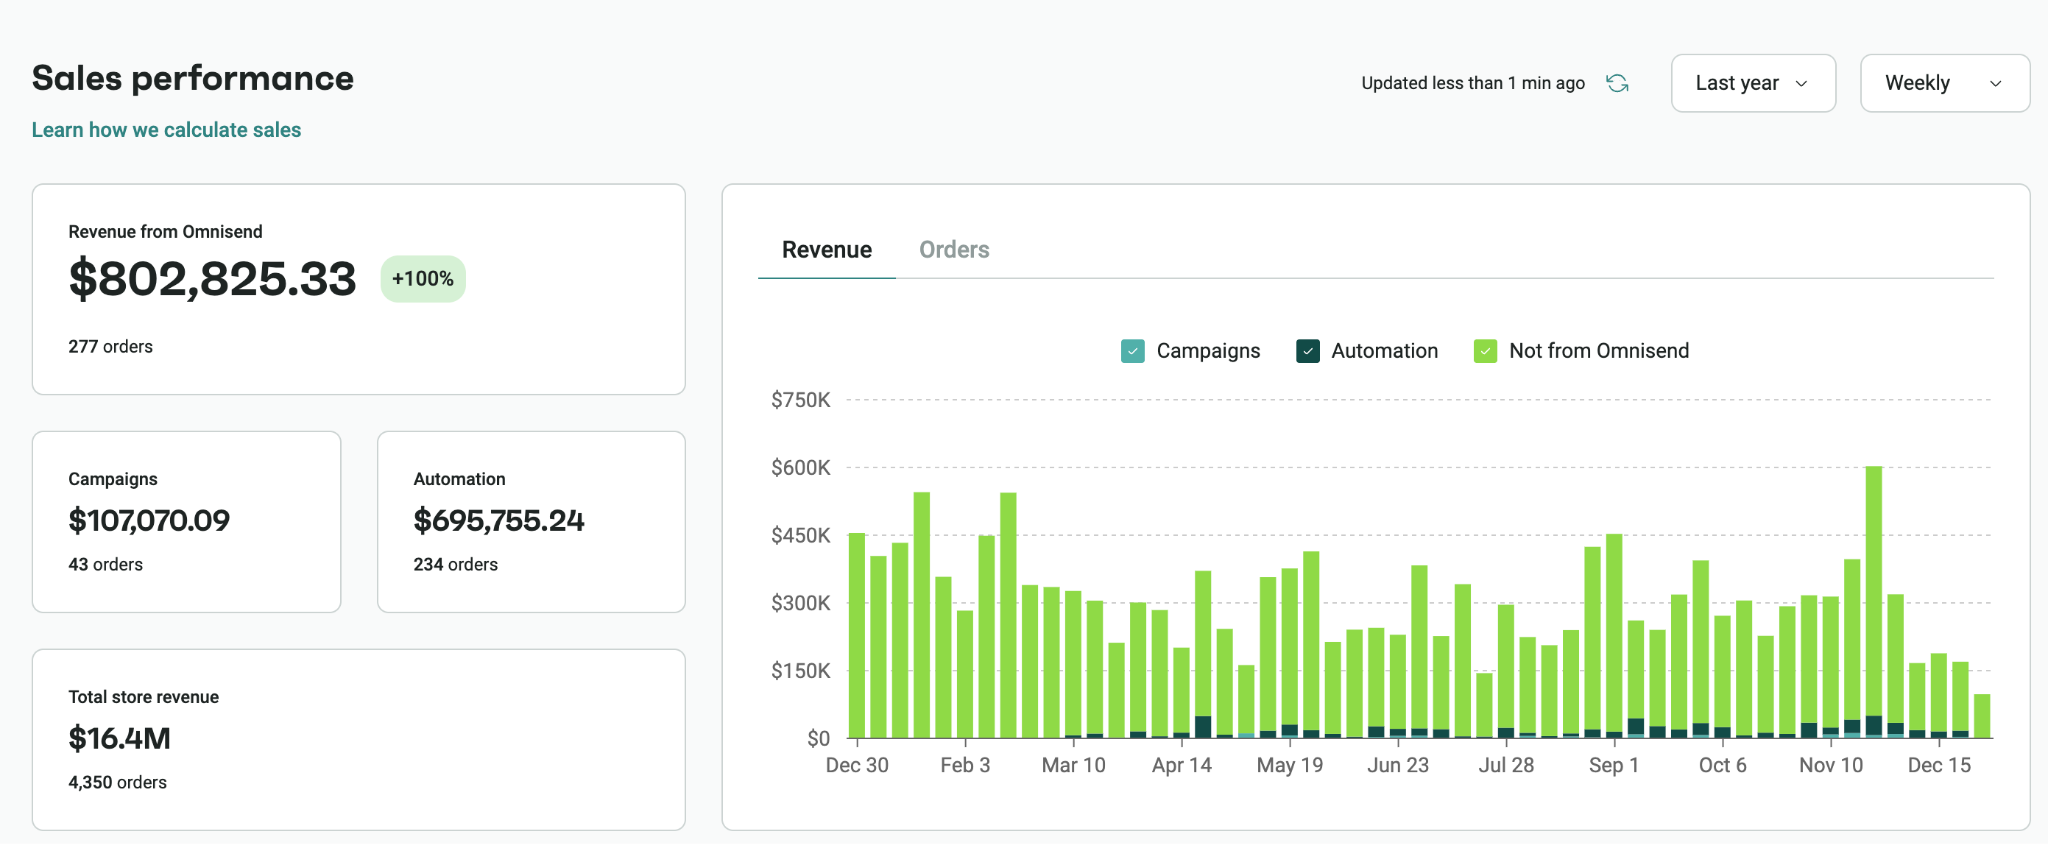Click the 43 orders text
Viewport: 2048px width, 844px height.
tap(105, 565)
